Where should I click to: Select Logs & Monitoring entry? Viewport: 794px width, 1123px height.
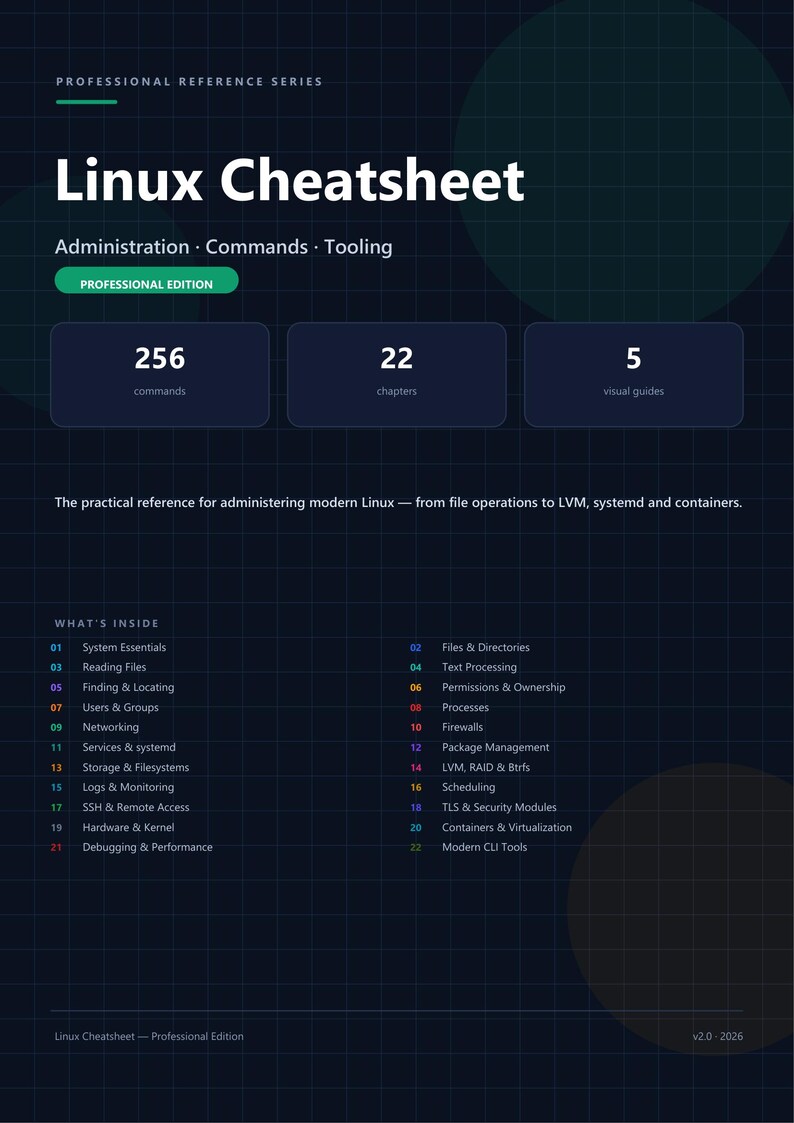(x=128, y=787)
